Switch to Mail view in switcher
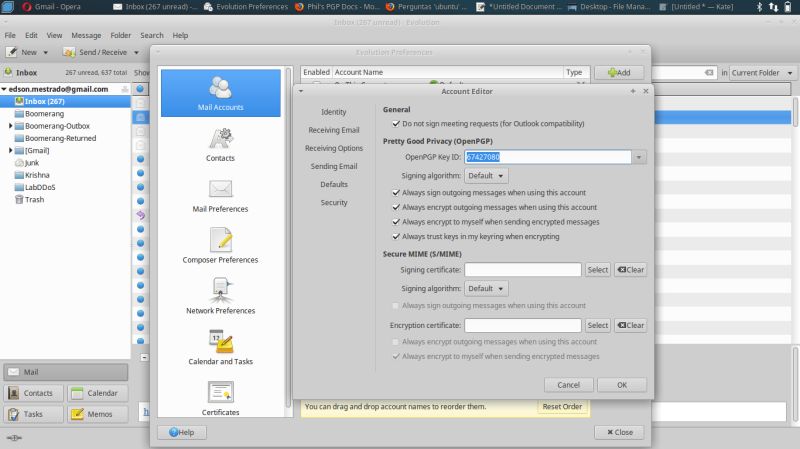Image resolution: width=800 pixels, height=449 pixels. 66,372
